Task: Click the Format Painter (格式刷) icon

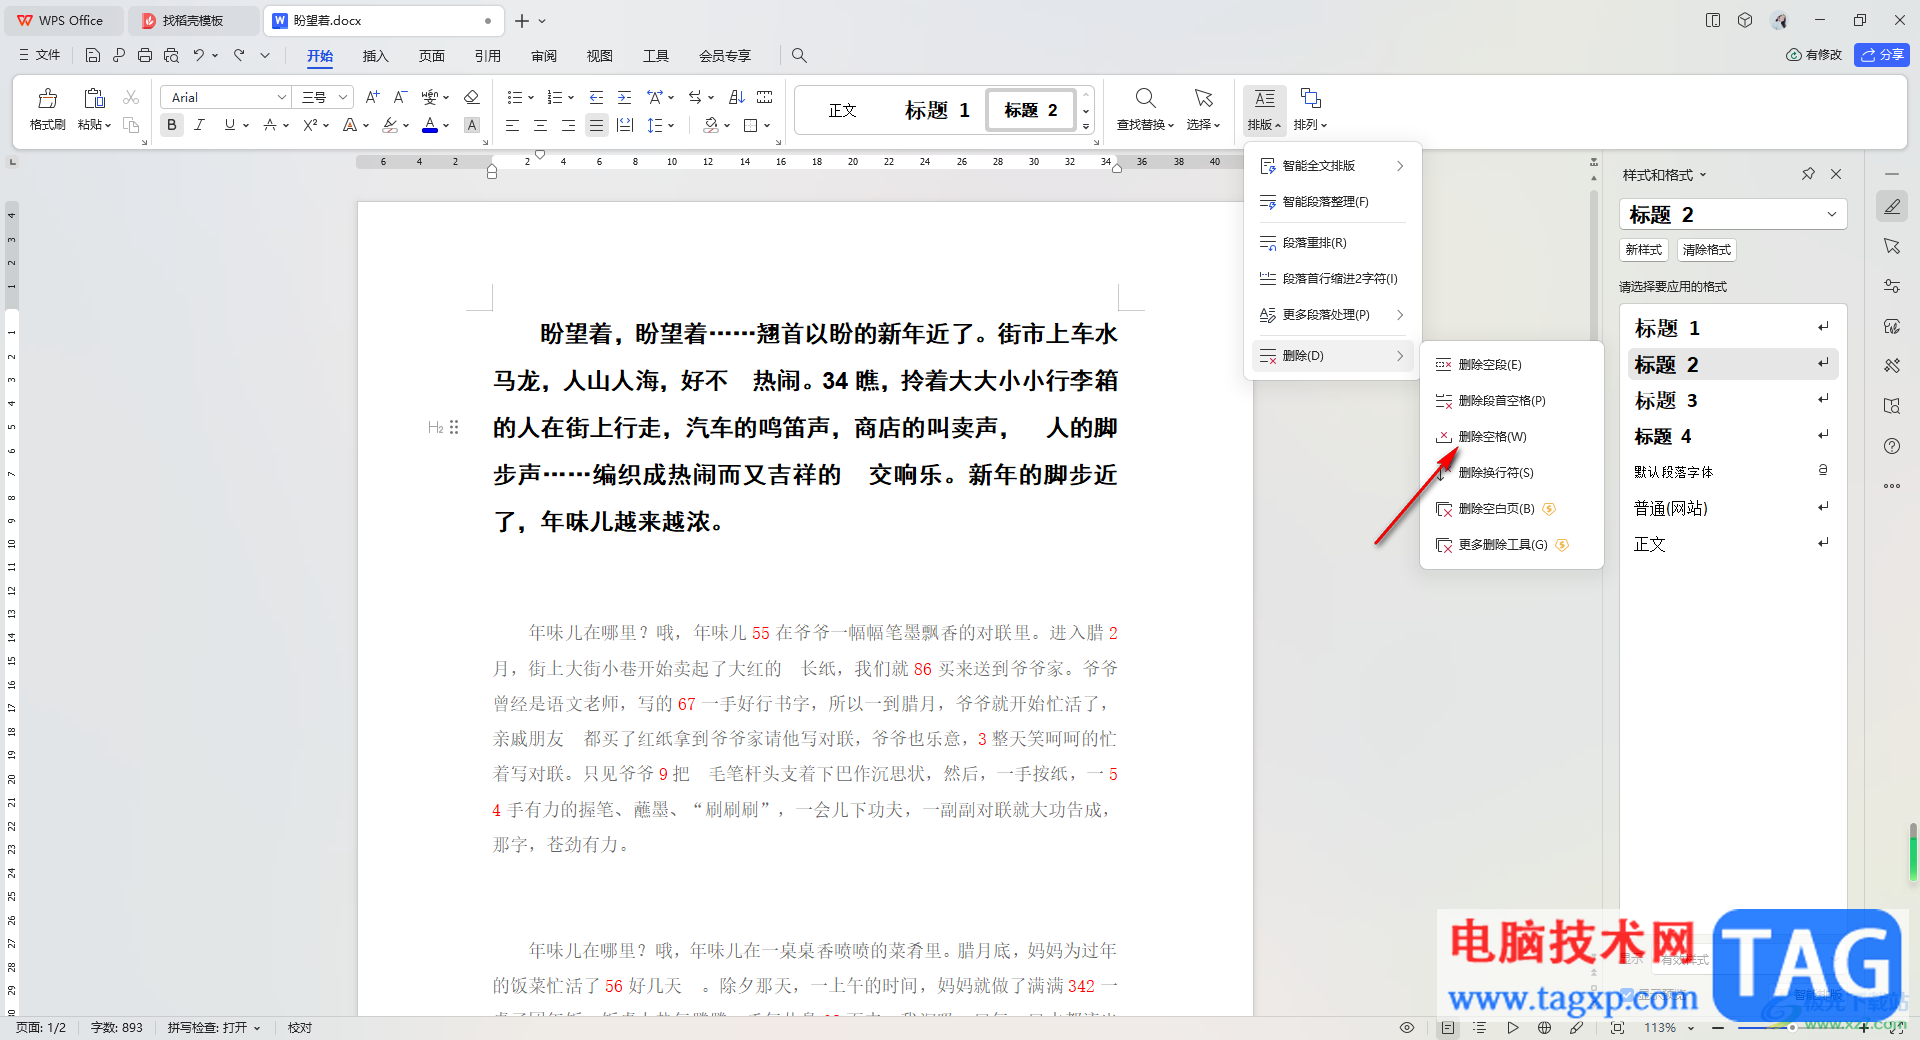Action: (x=47, y=98)
